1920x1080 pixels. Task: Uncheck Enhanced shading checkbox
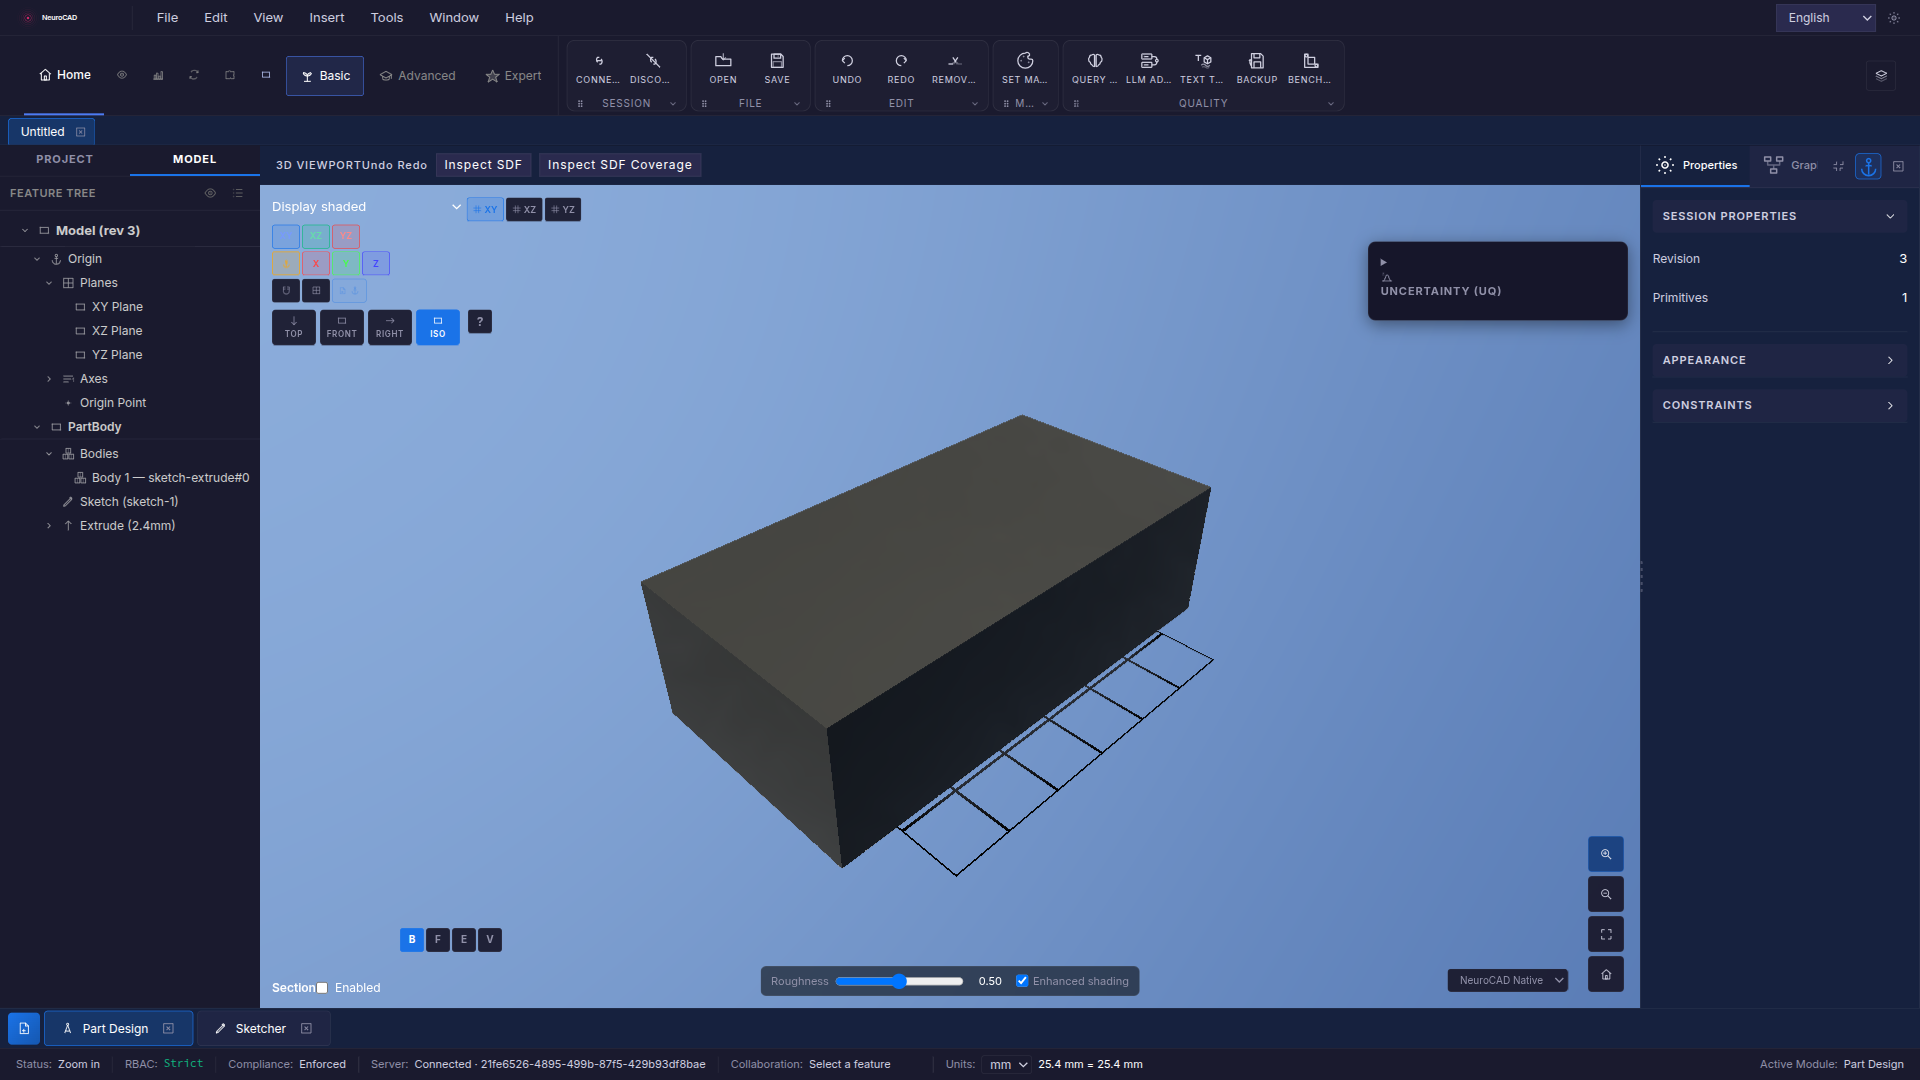(1022, 981)
